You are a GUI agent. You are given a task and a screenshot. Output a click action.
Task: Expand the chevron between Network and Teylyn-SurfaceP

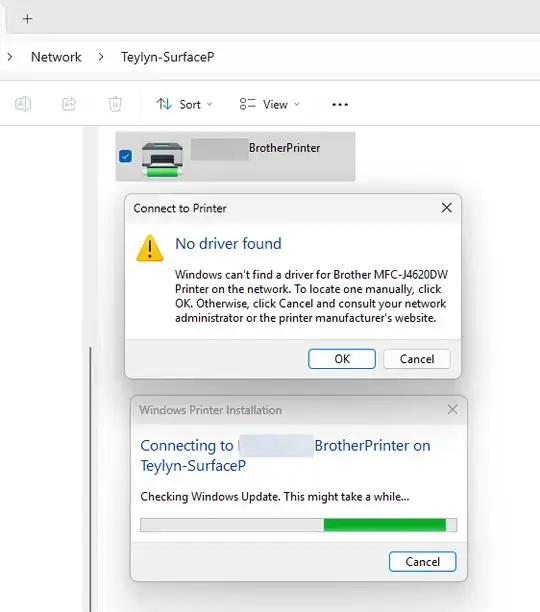point(101,57)
